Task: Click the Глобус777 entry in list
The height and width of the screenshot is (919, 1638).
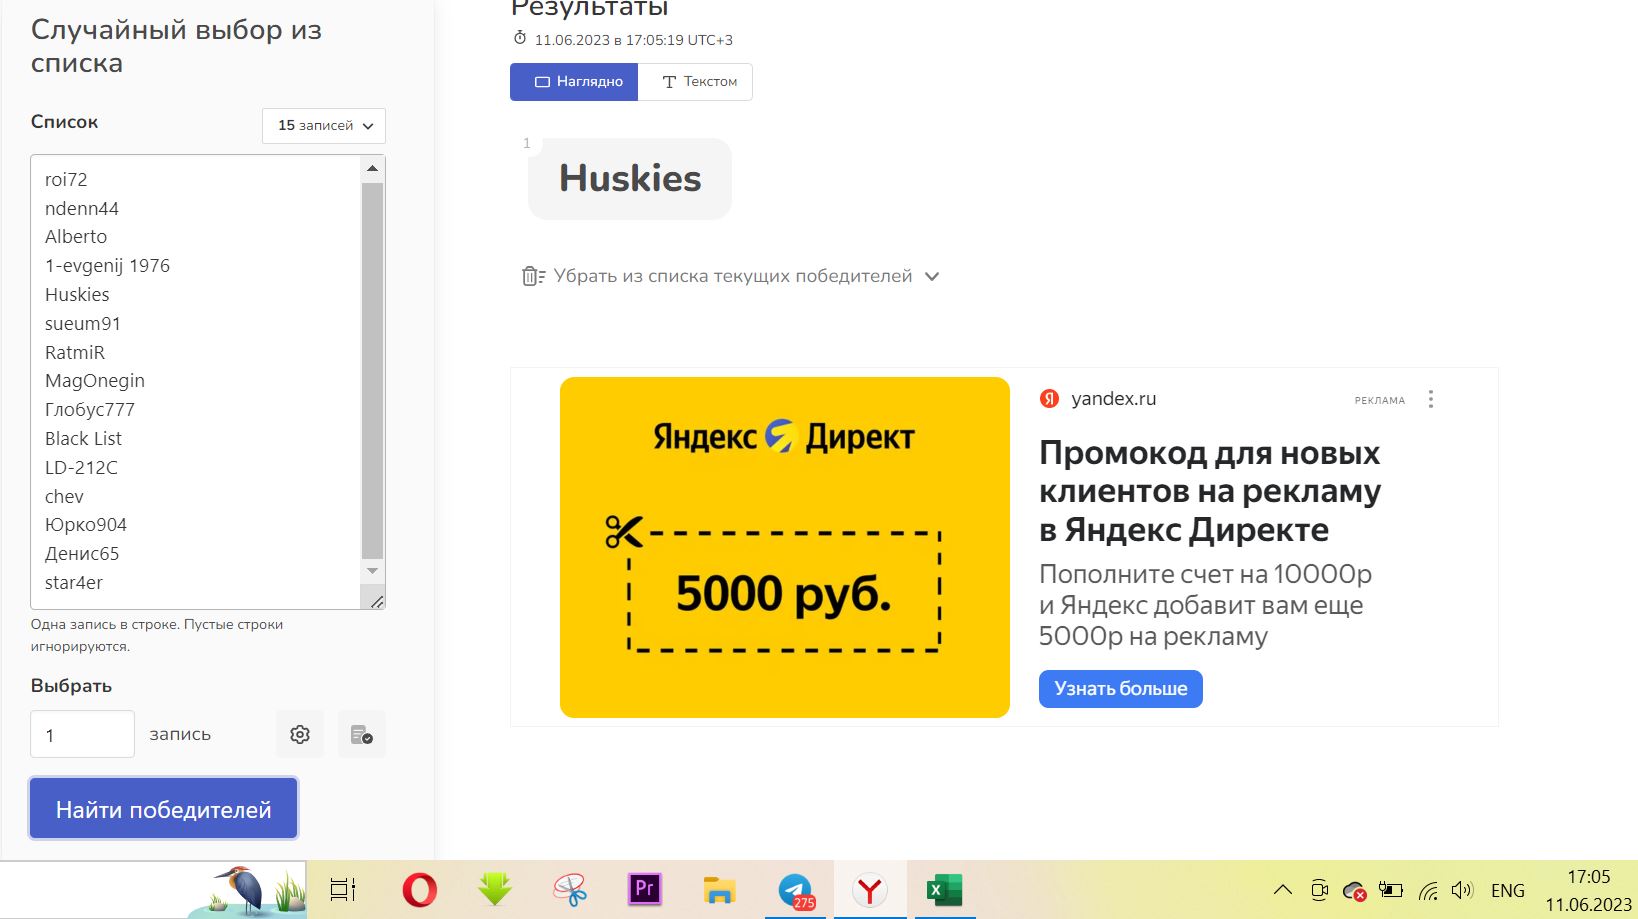Action: coord(90,410)
